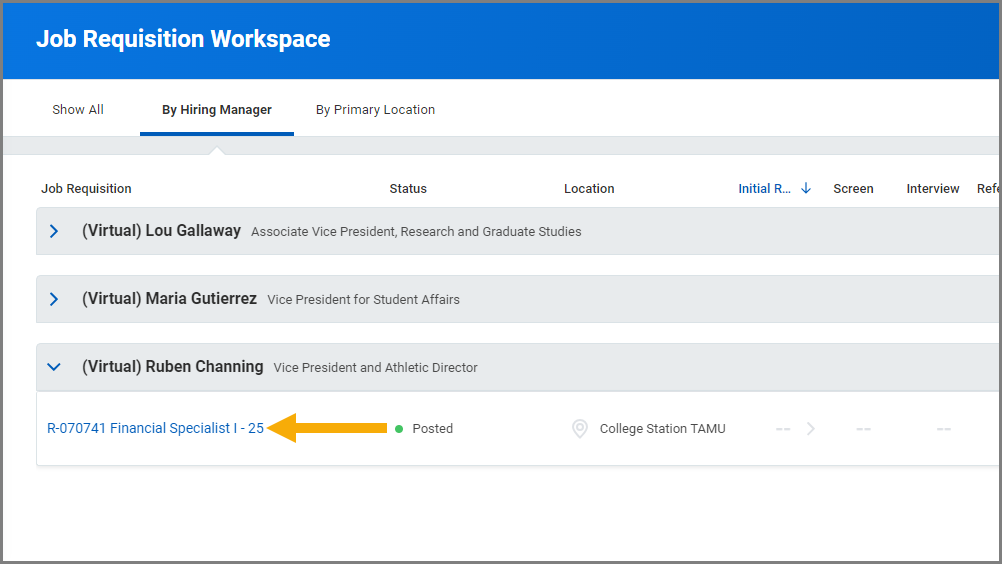The height and width of the screenshot is (564, 1002).
Task: Click the Interview column header
Action: pyautogui.click(x=932, y=188)
